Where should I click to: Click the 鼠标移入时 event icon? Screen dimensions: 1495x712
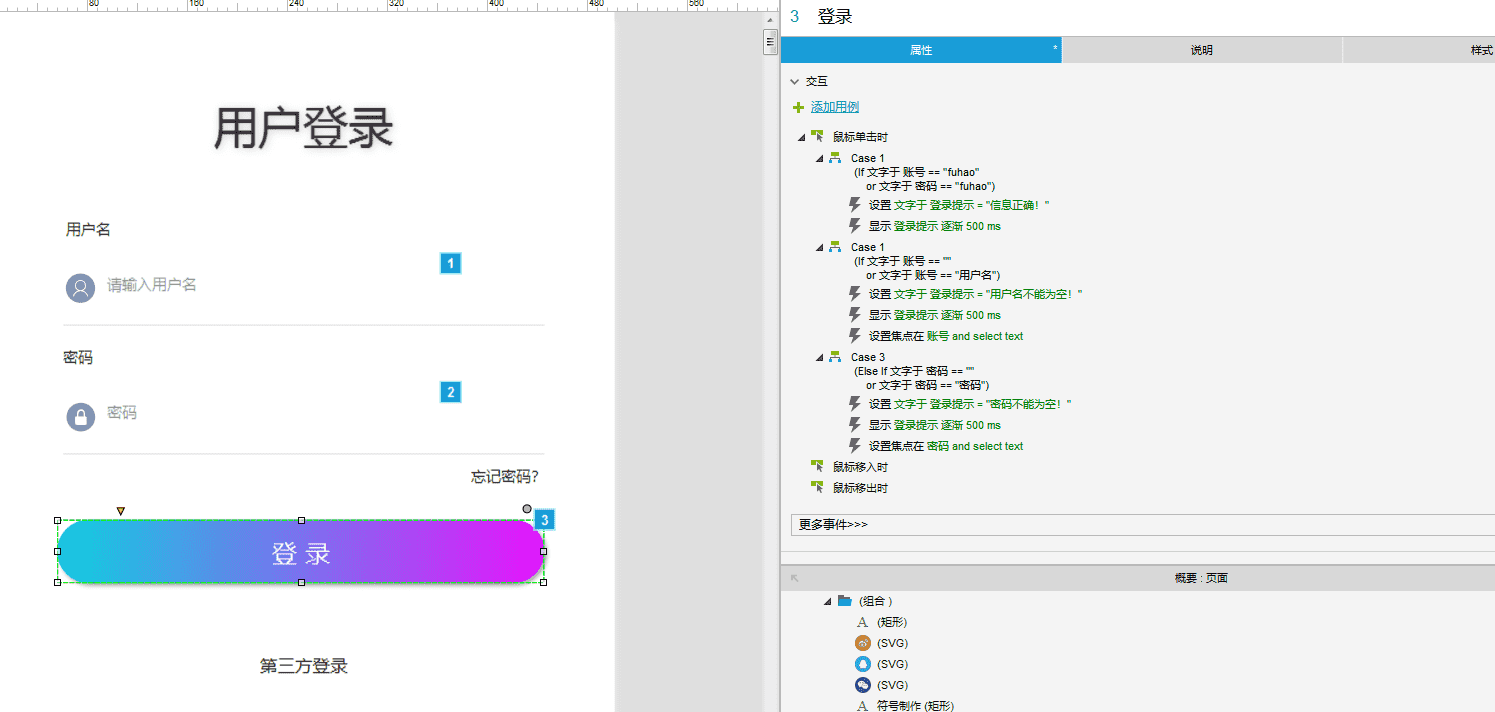coord(817,467)
